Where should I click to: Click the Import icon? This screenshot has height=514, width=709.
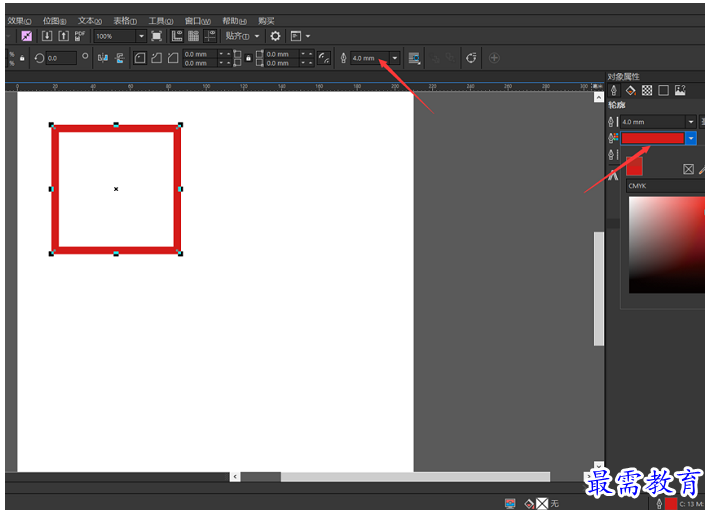click(x=47, y=36)
